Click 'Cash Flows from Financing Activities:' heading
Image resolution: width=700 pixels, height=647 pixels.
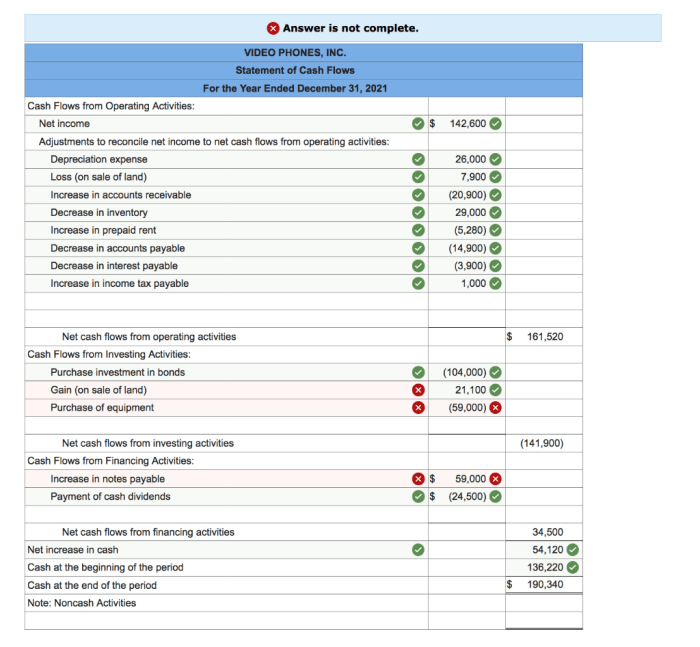[x=111, y=461]
